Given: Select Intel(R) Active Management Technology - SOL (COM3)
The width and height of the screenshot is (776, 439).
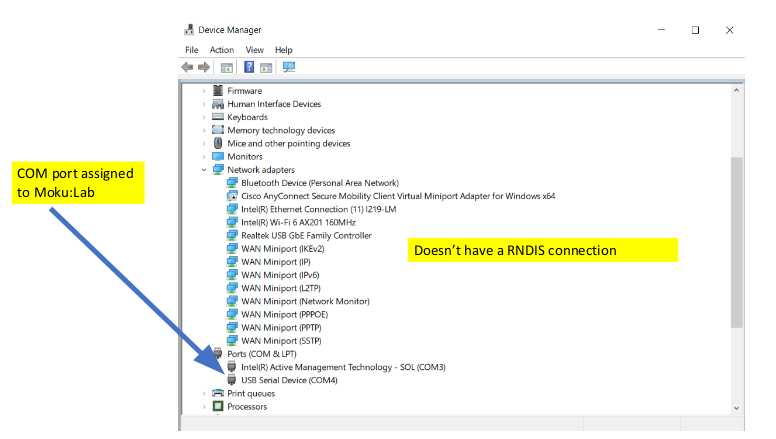Looking at the screenshot, I should (343, 367).
